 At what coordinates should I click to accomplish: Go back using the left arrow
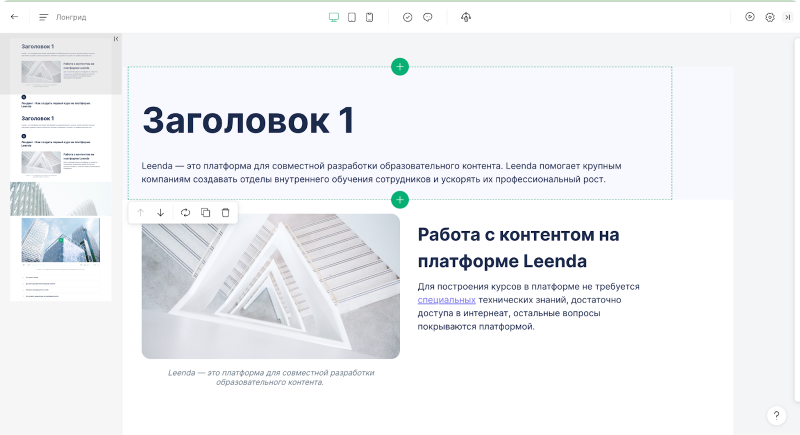pos(14,17)
